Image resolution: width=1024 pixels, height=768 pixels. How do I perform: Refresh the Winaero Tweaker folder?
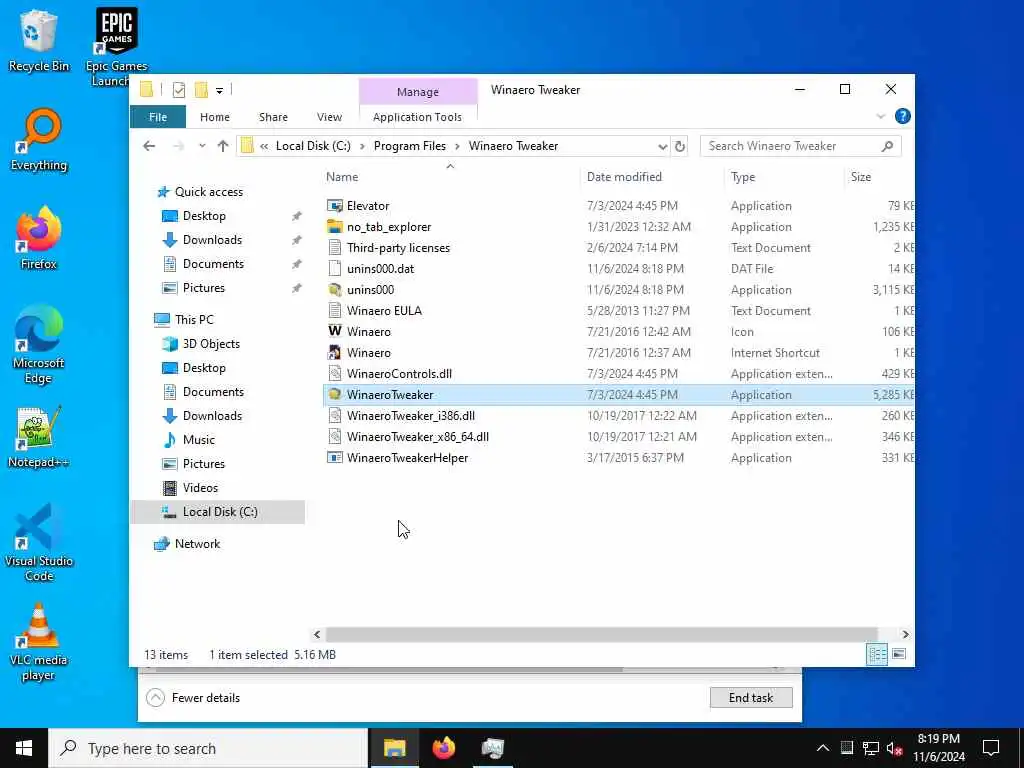point(680,146)
